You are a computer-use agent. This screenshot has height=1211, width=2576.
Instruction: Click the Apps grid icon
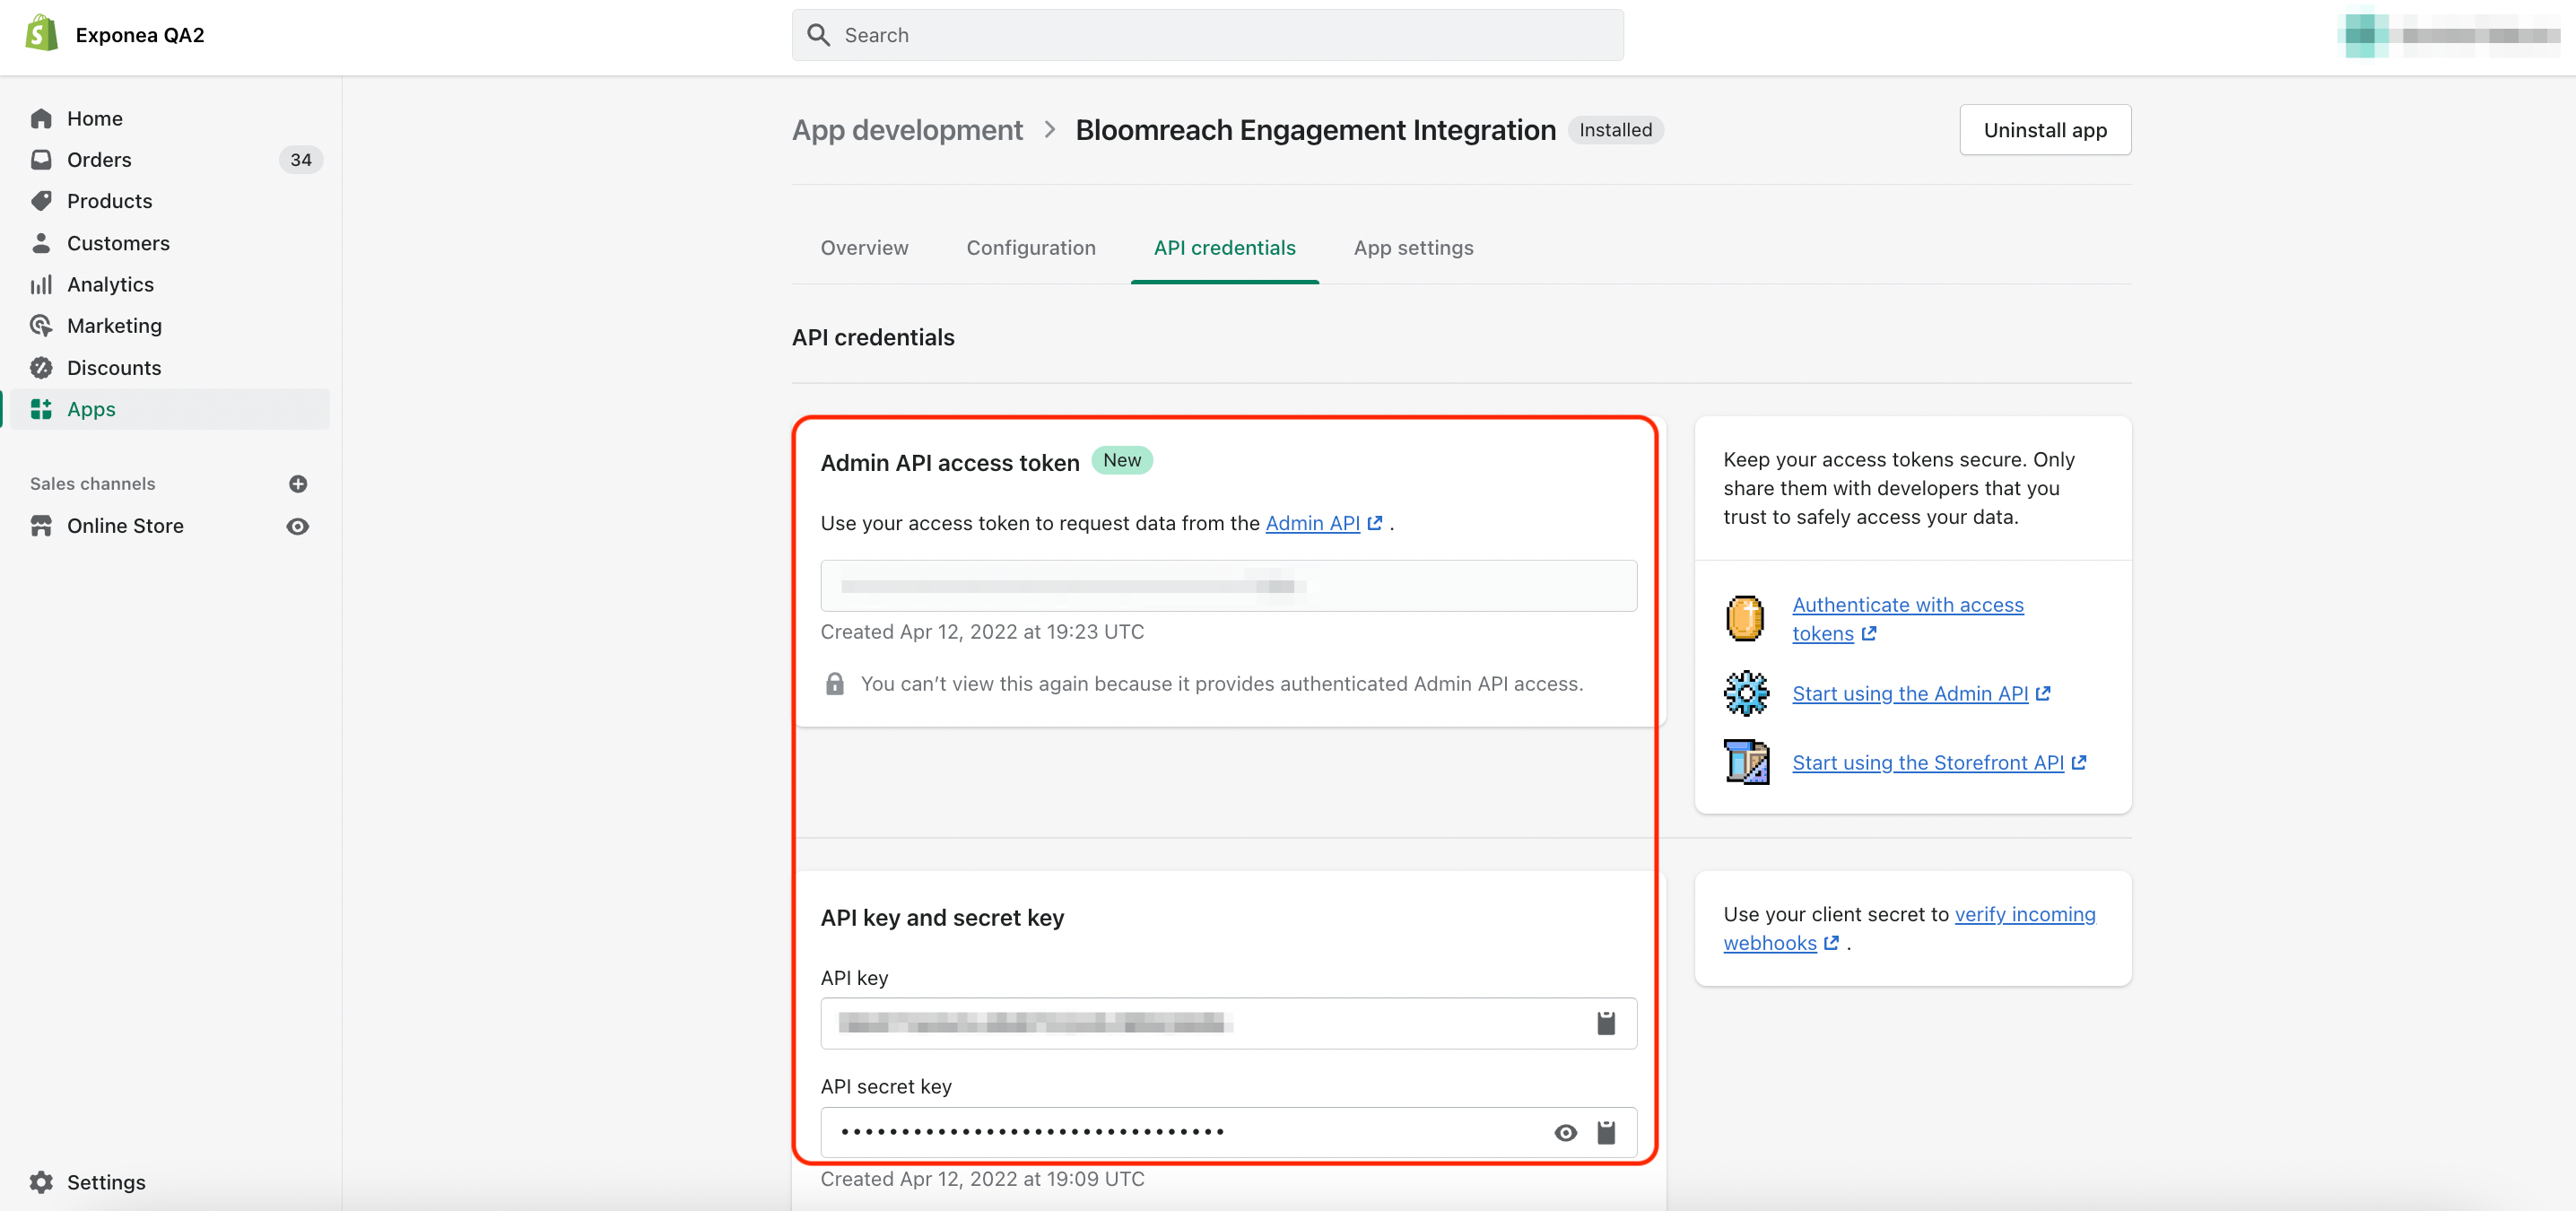click(41, 409)
